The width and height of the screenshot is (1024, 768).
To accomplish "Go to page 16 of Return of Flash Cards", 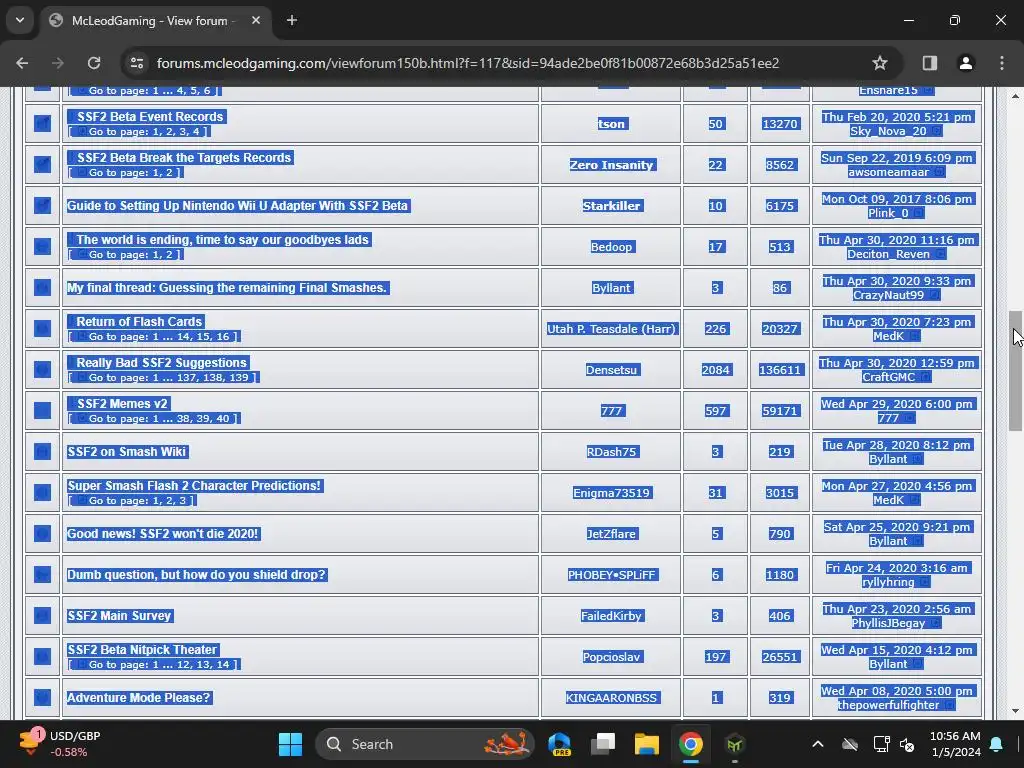I will pyautogui.click(x=223, y=336).
